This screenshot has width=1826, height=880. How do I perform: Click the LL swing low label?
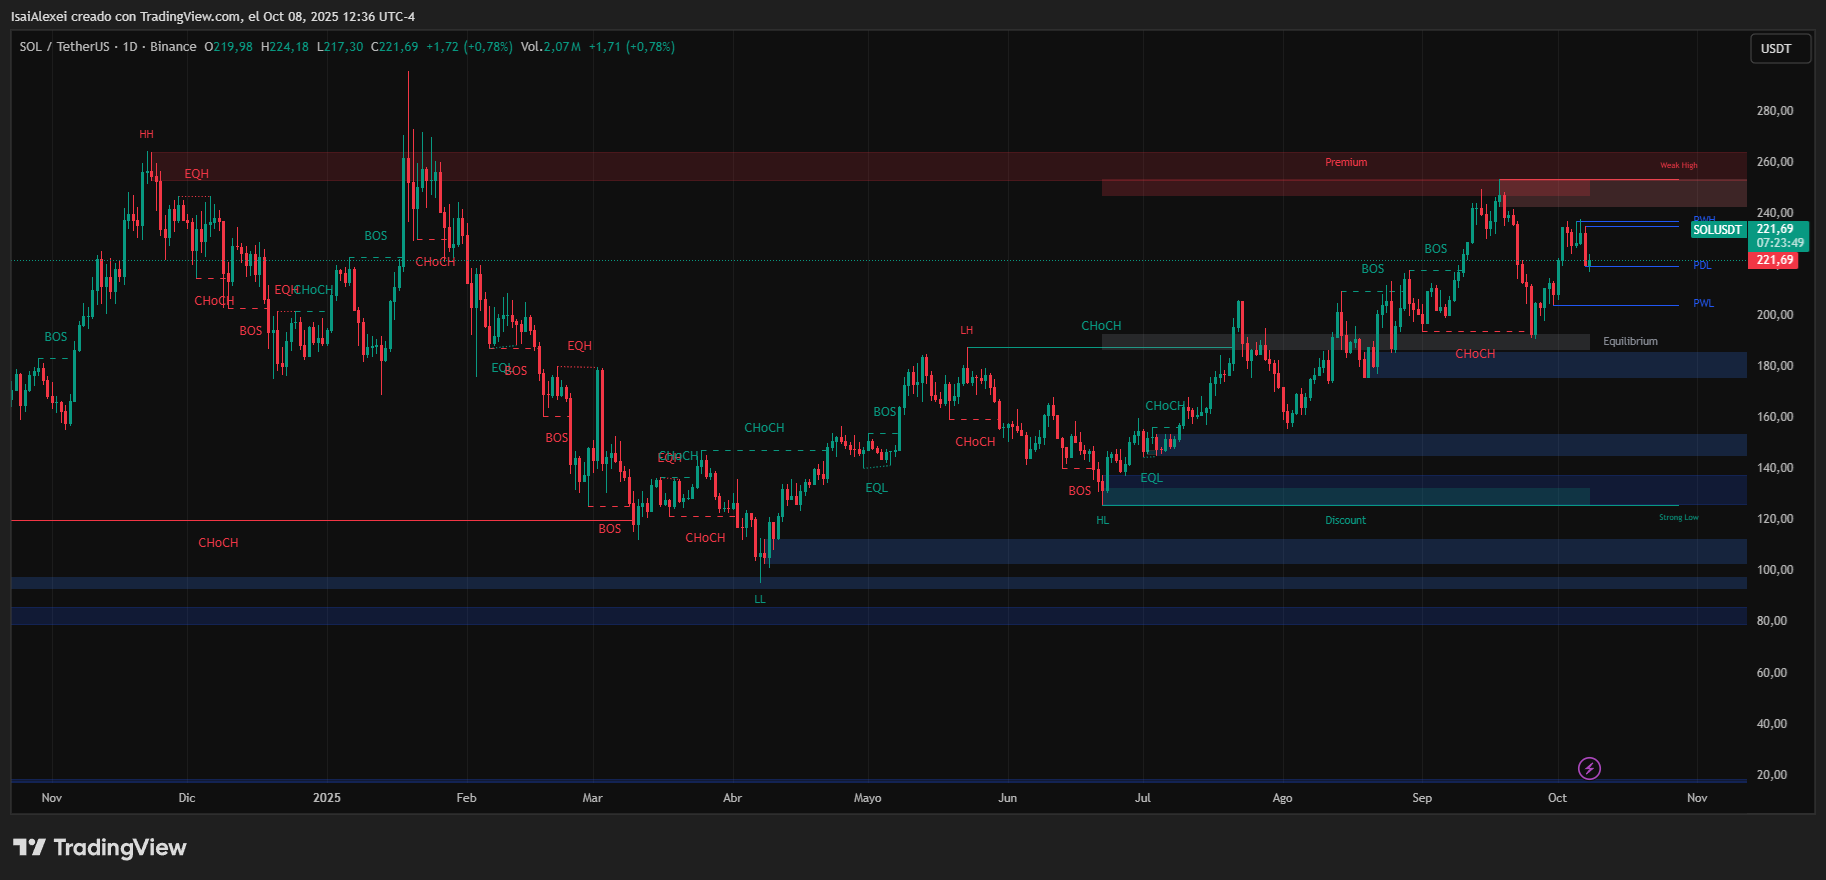pos(760,600)
